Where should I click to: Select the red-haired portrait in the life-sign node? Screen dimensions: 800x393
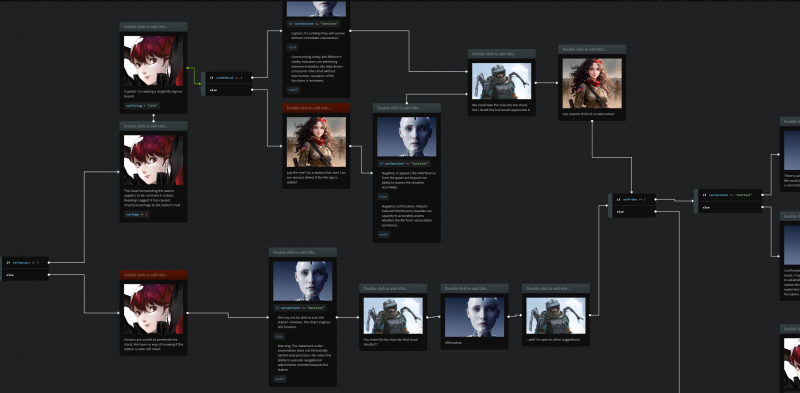point(153,61)
